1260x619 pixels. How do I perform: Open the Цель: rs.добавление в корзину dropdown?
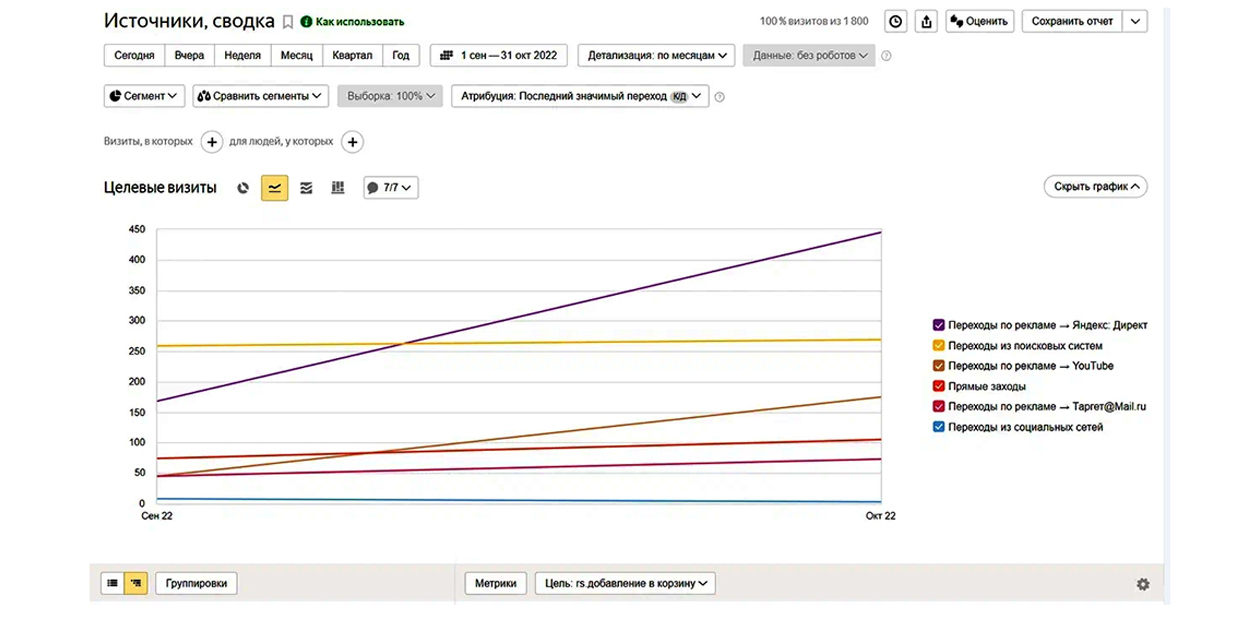[x=625, y=583]
